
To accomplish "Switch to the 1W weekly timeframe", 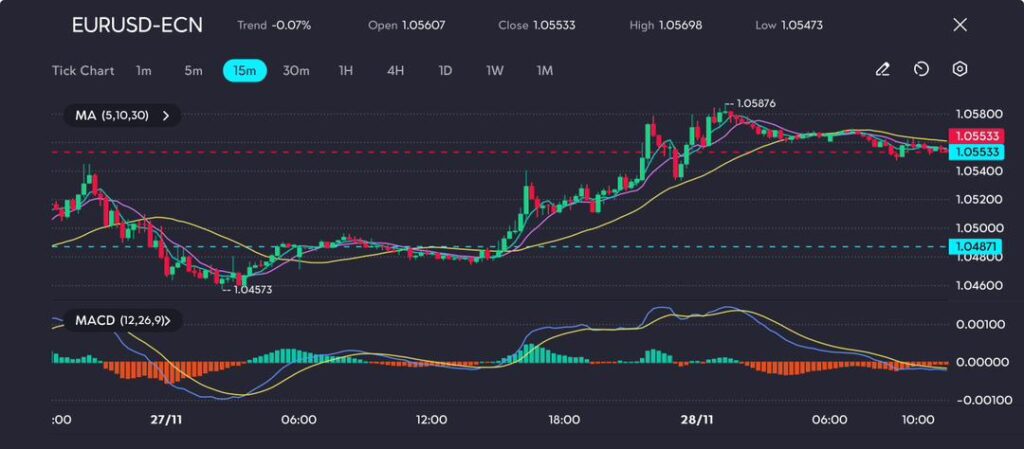I will 495,71.
